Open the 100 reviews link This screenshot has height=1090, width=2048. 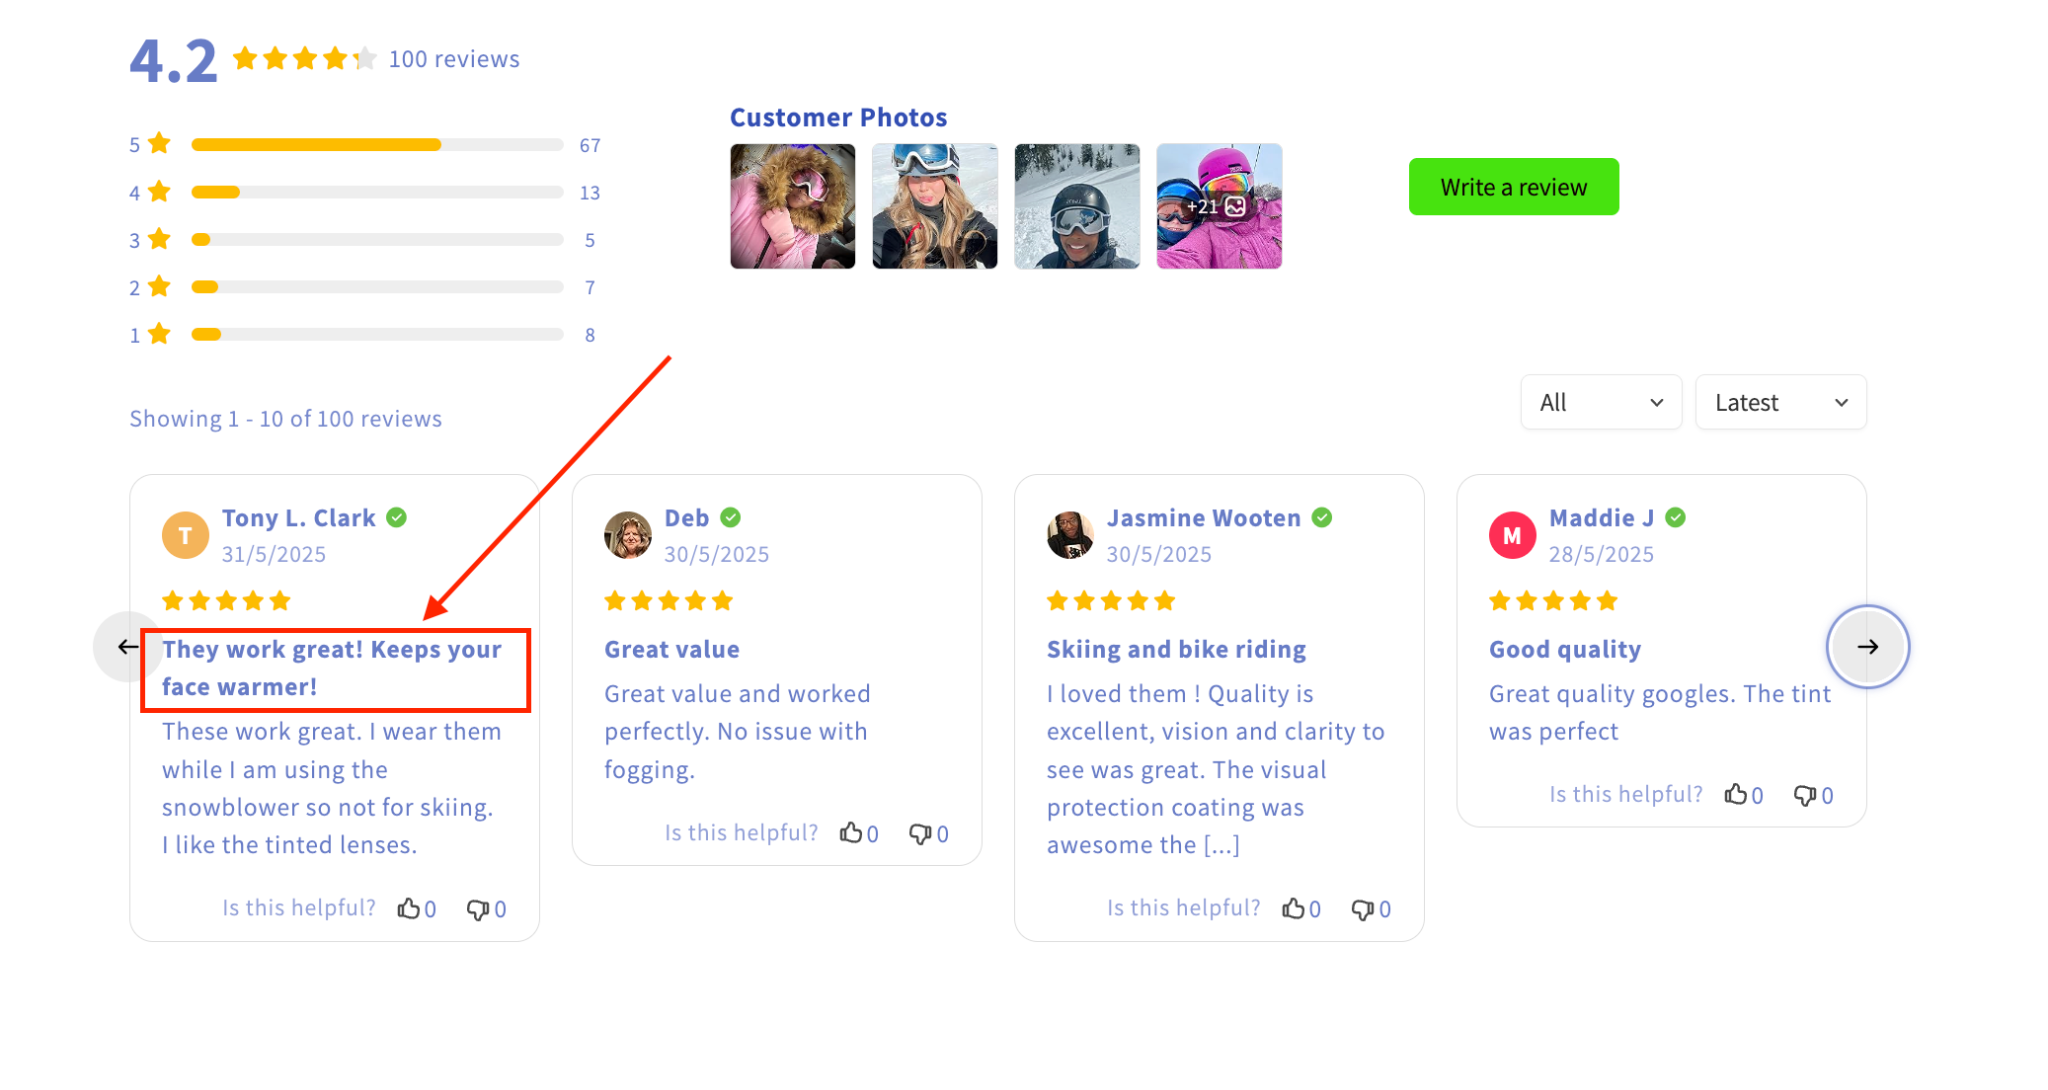tap(454, 59)
